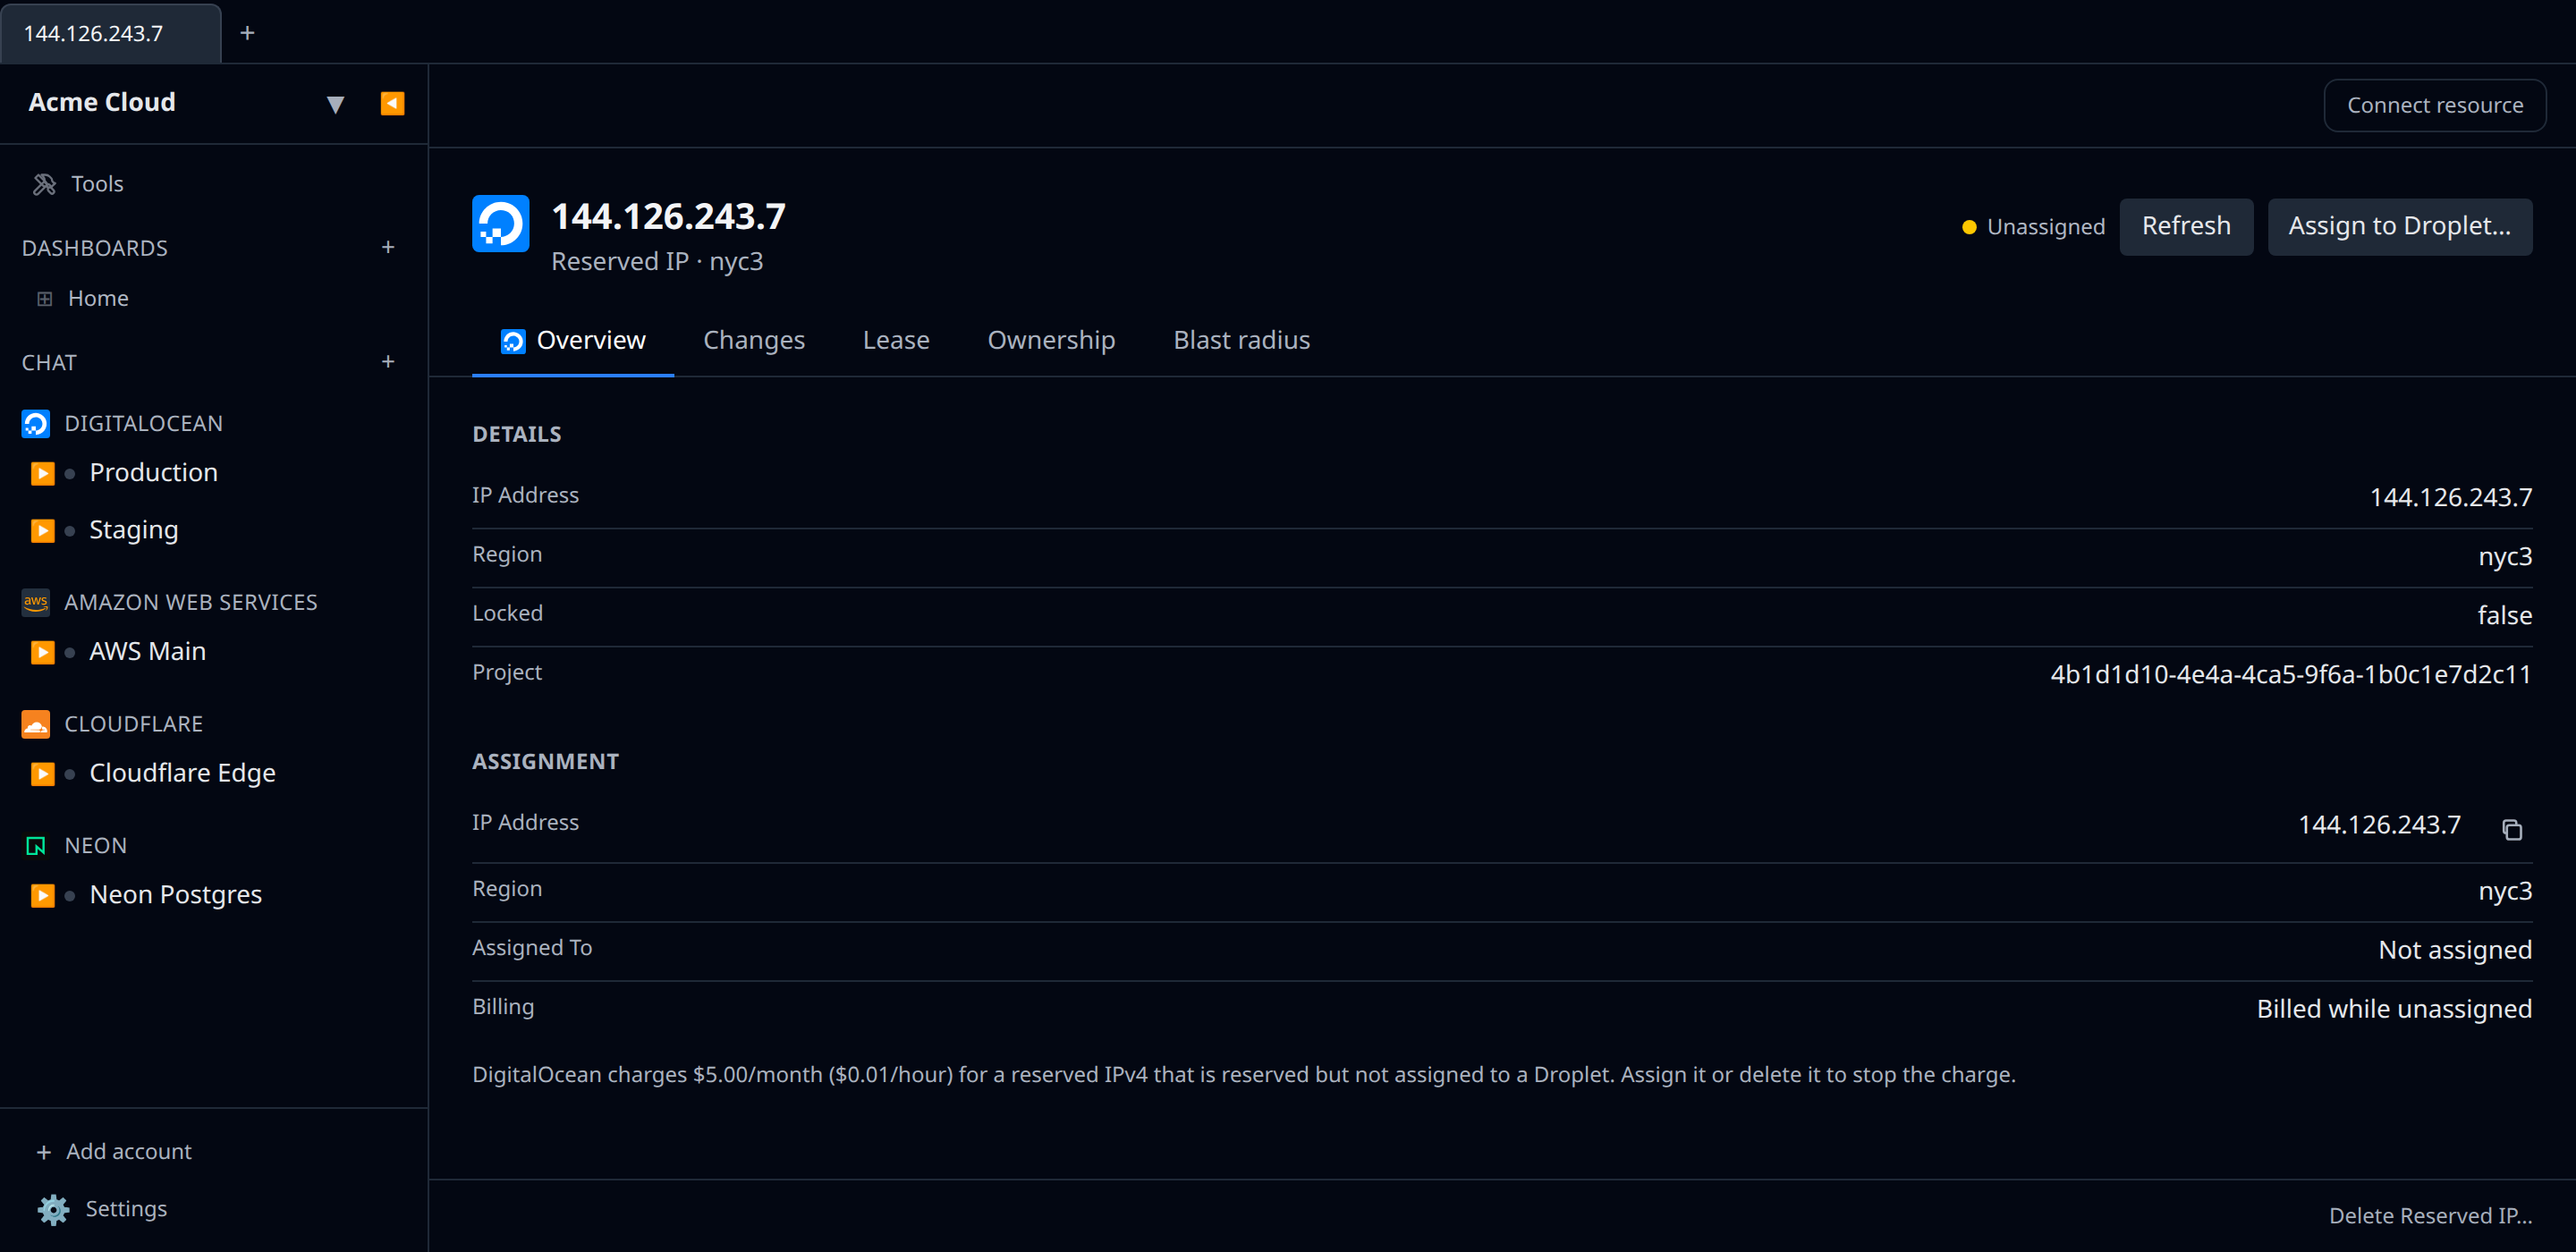Click the Neon logo icon in sidebar
The width and height of the screenshot is (2576, 1252).
pos(36,846)
